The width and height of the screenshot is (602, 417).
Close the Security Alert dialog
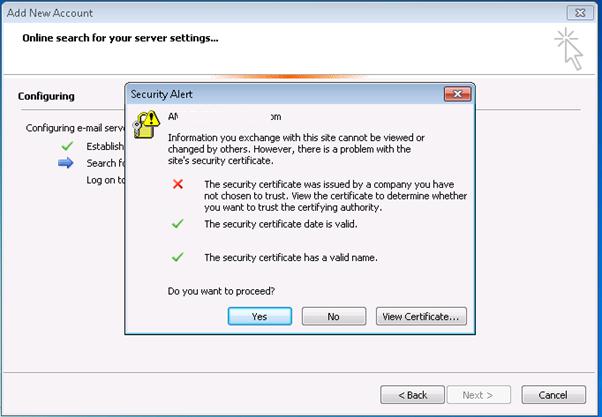[x=457, y=94]
